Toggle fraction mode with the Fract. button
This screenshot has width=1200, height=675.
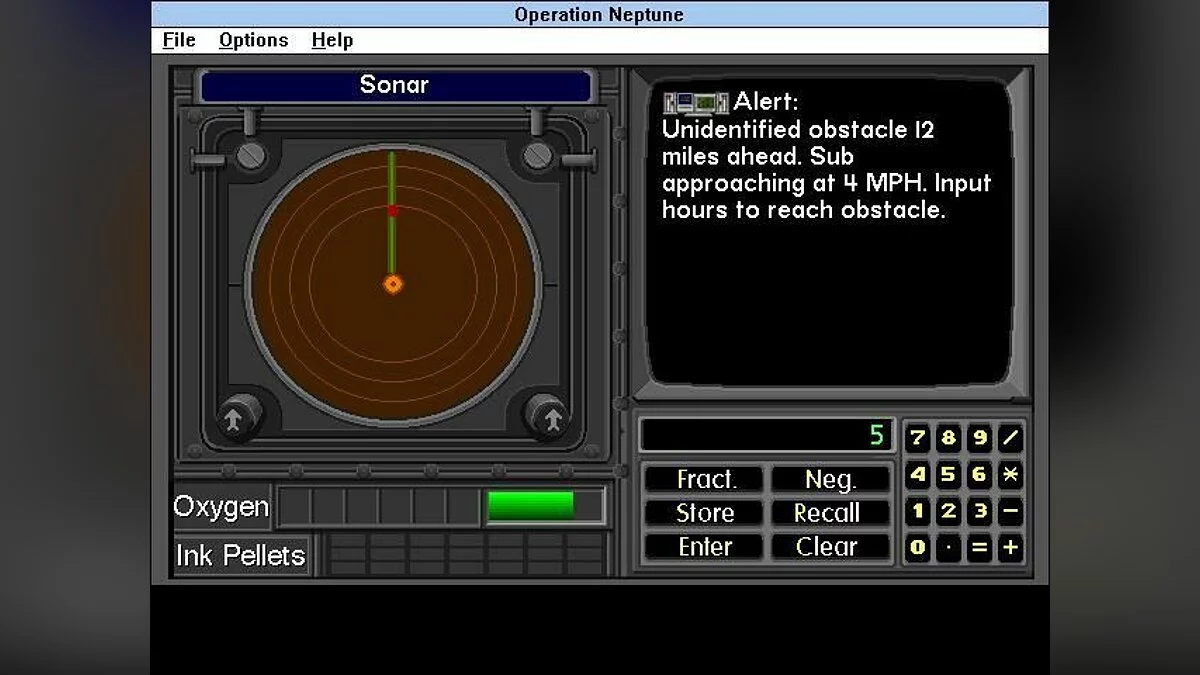point(703,479)
